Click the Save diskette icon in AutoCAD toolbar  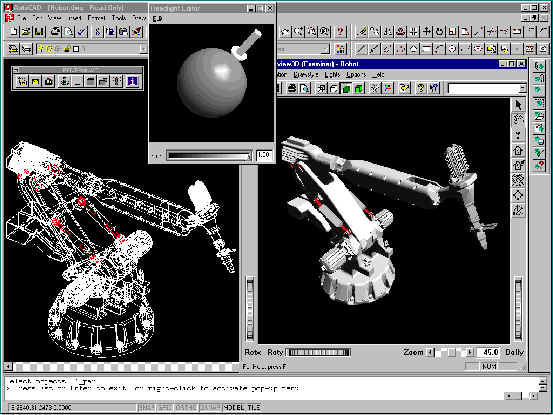pos(38,32)
